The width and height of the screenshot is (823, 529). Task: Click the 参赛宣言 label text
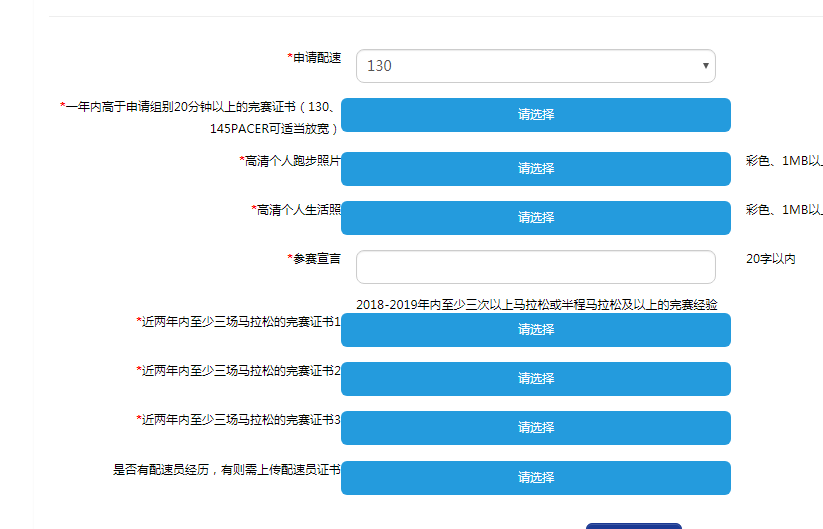(314, 259)
